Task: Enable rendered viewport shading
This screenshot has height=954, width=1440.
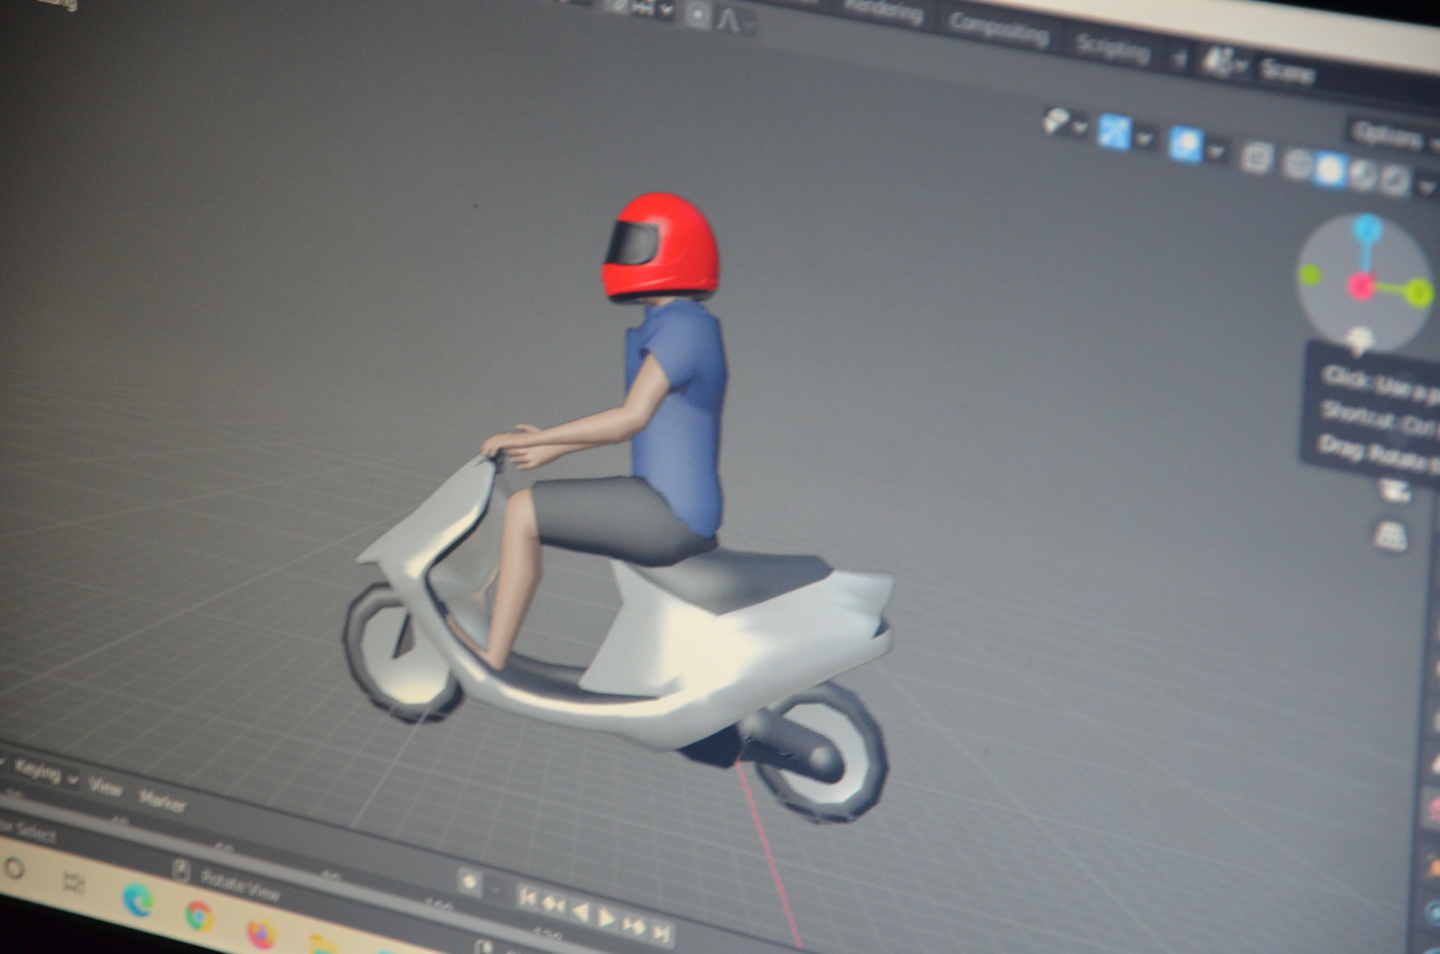Action: [1394, 180]
